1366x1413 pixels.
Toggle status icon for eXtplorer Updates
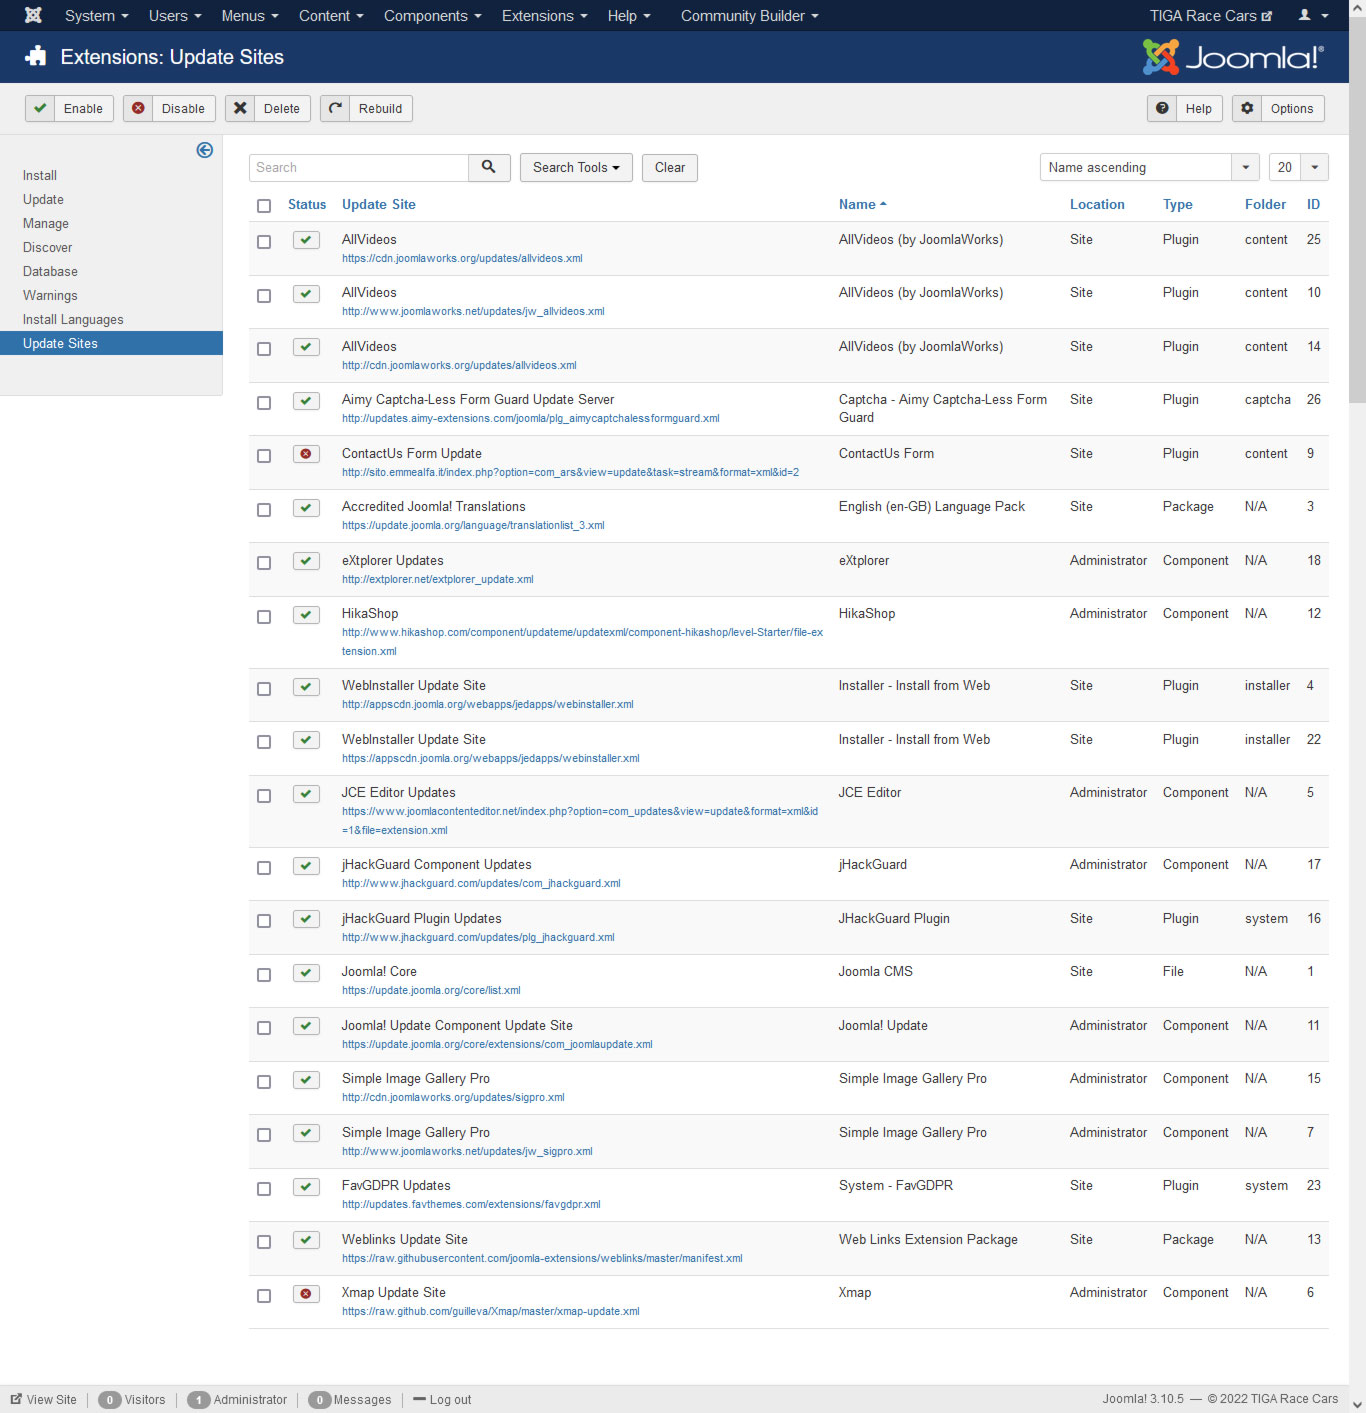(306, 561)
